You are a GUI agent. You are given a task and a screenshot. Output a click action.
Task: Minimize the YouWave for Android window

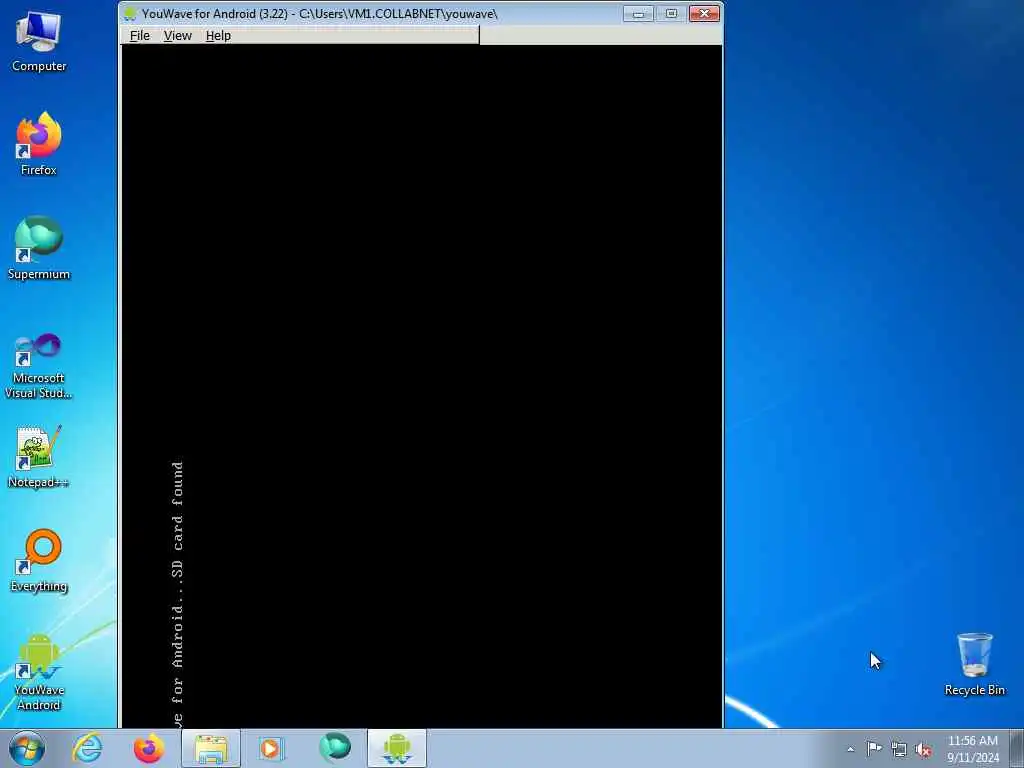(x=638, y=14)
